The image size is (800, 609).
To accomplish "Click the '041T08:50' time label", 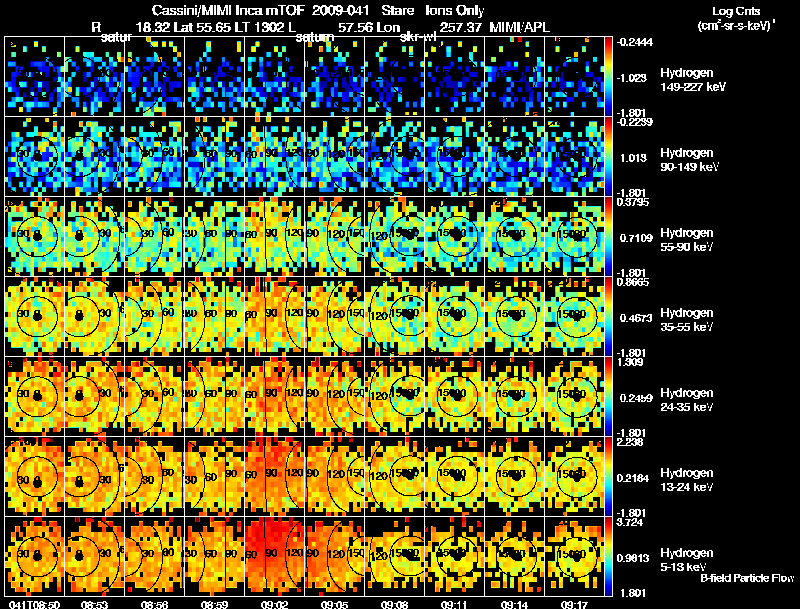I will click(34, 604).
